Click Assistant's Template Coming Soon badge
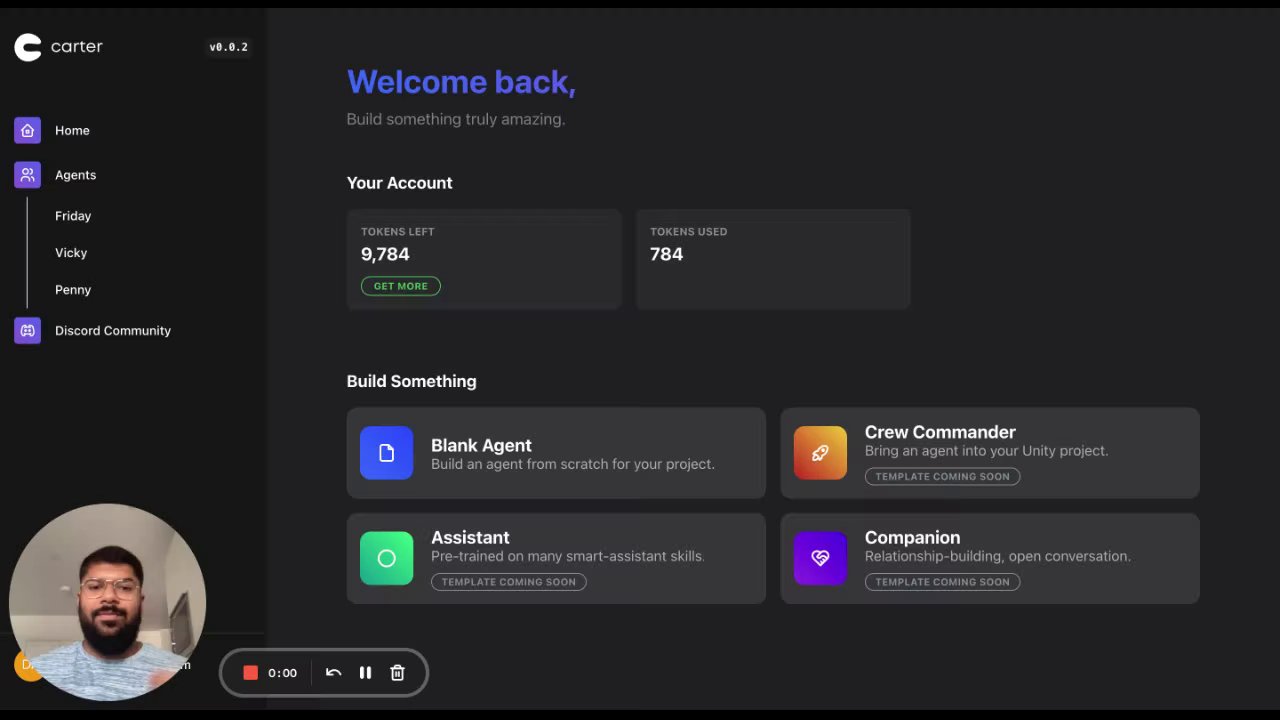The height and width of the screenshot is (720, 1280). click(x=508, y=582)
